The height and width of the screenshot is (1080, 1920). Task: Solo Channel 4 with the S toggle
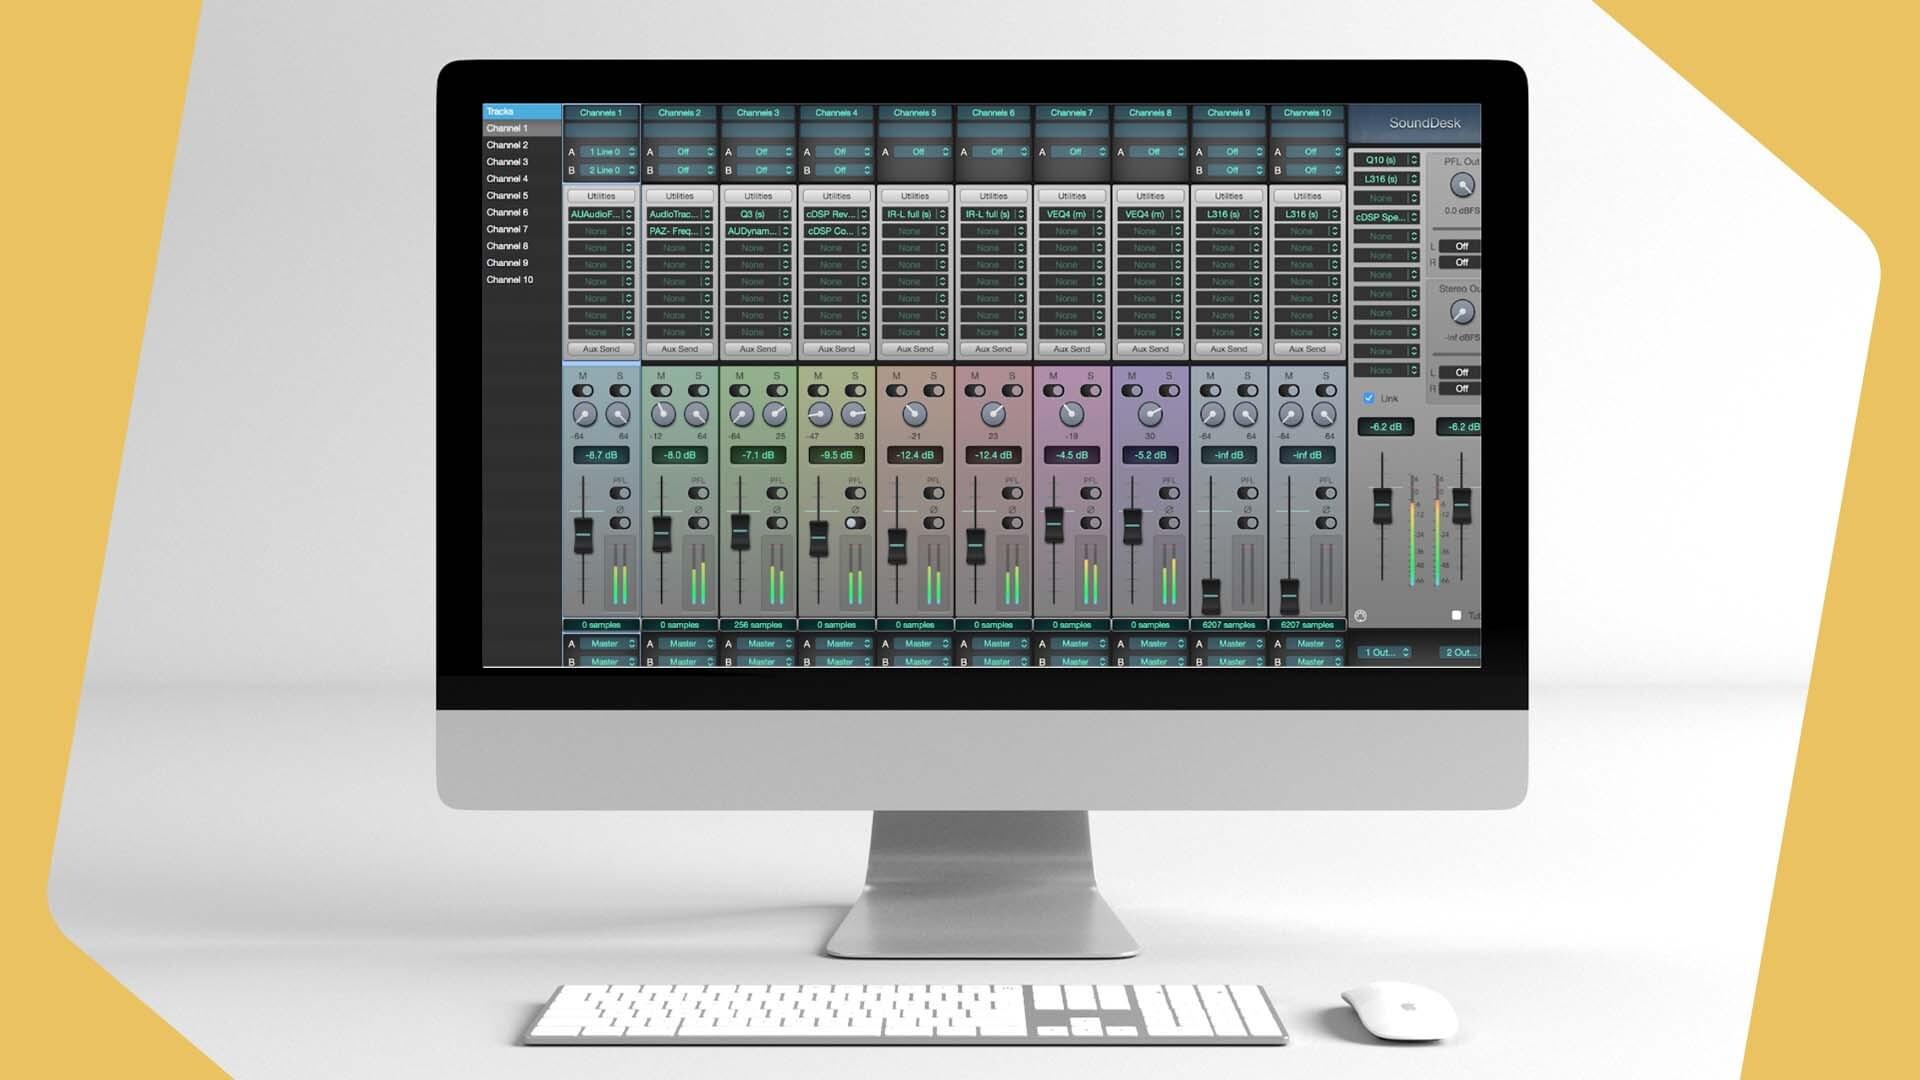[855, 391]
